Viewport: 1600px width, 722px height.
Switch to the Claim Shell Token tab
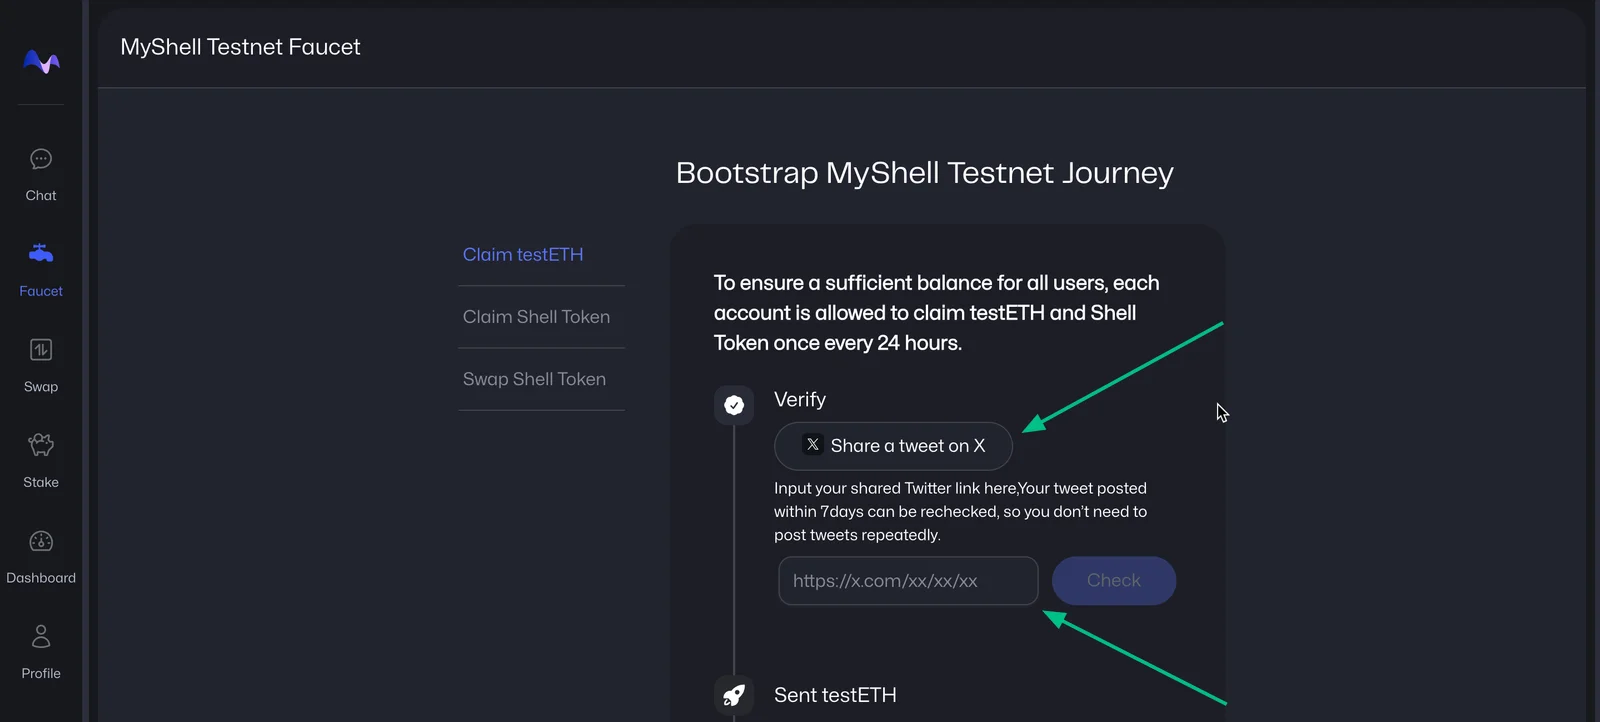click(x=536, y=317)
